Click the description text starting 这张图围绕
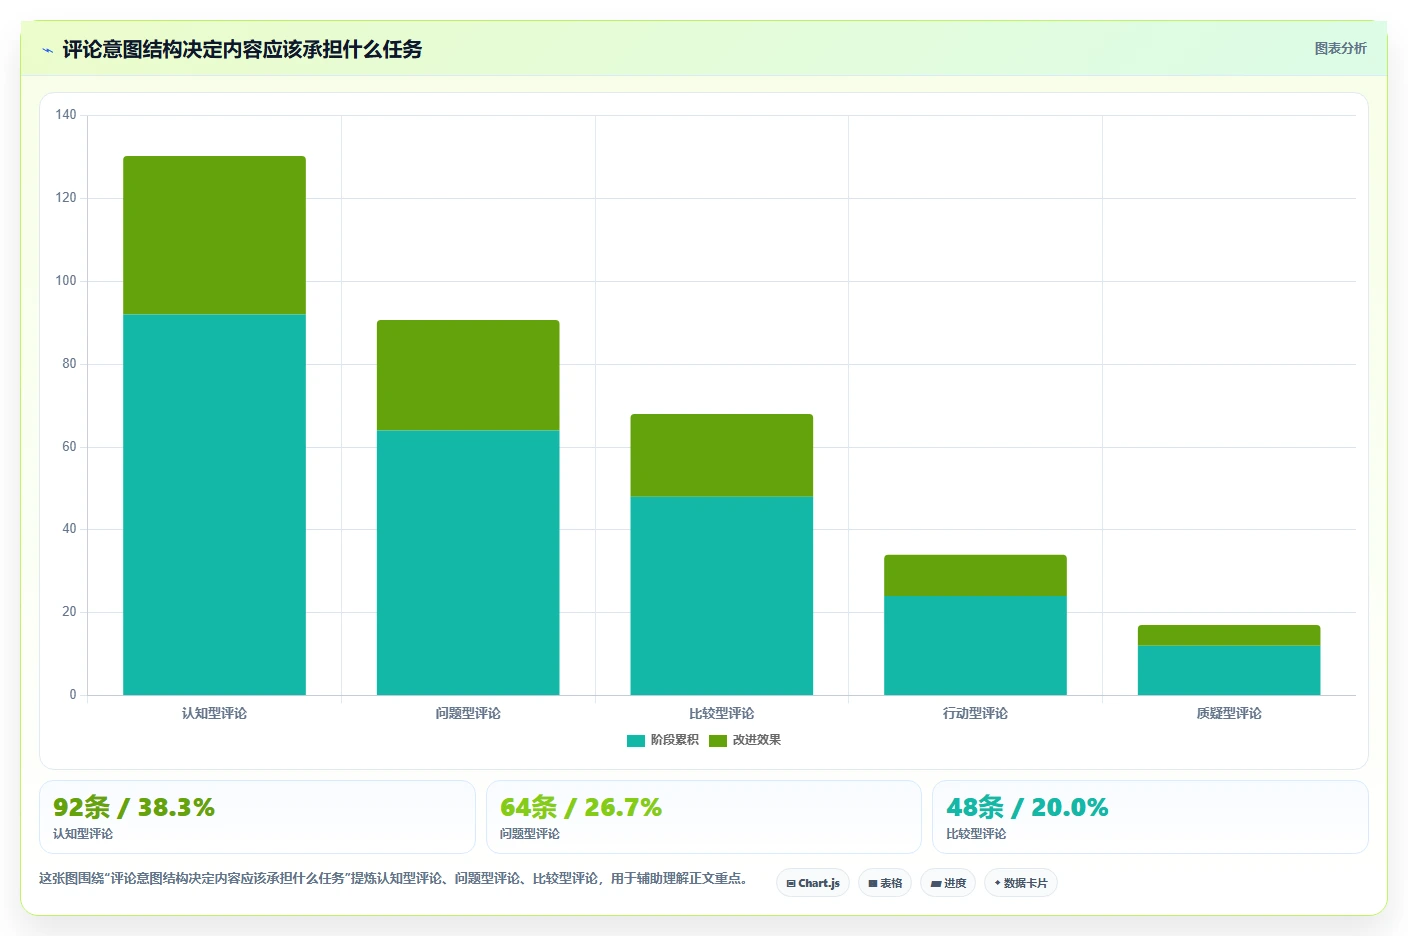The height and width of the screenshot is (936, 1408). (x=393, y=878)
